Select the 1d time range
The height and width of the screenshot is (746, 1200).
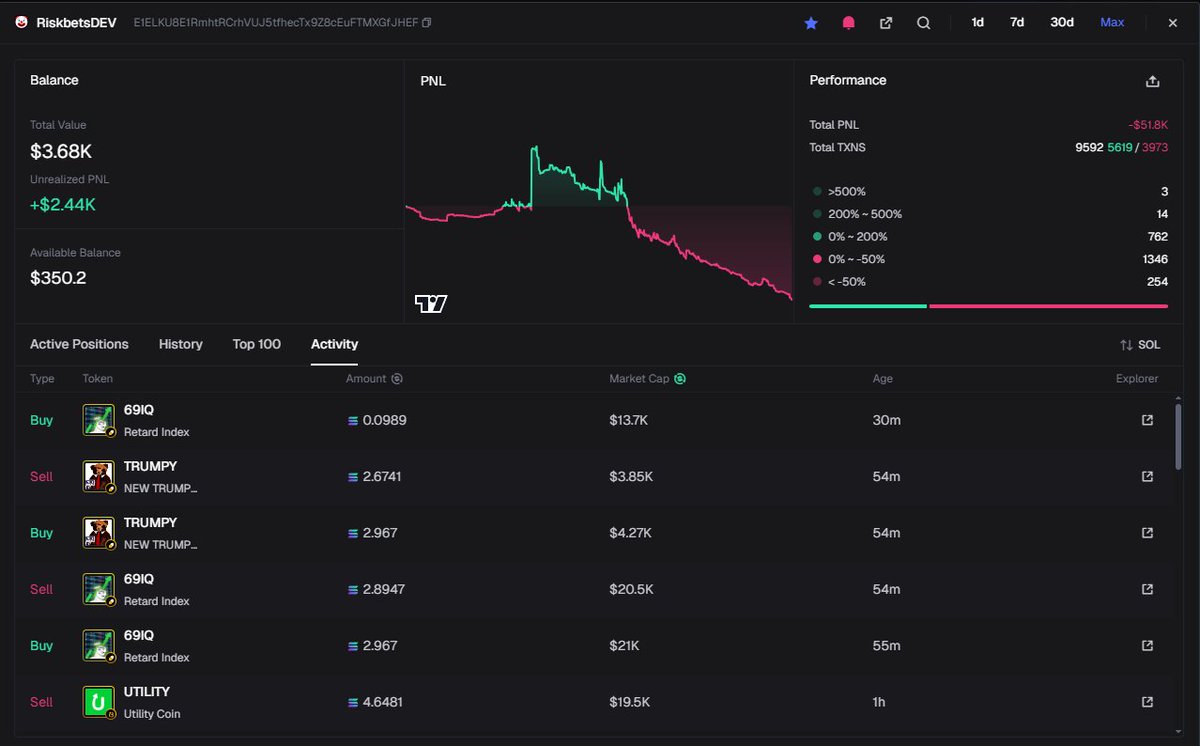pos(978,22)
